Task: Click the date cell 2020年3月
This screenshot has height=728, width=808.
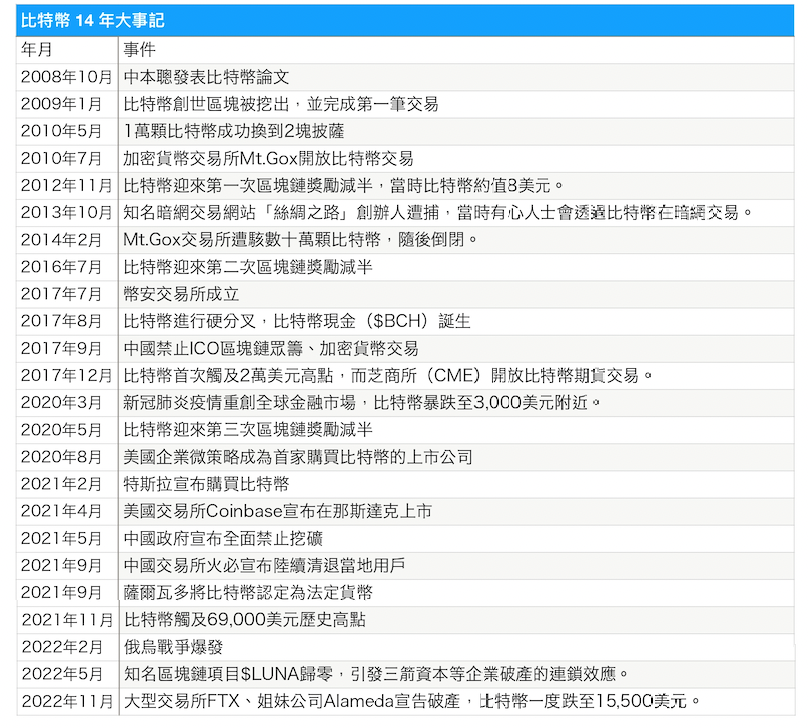Action: (61, 403)
